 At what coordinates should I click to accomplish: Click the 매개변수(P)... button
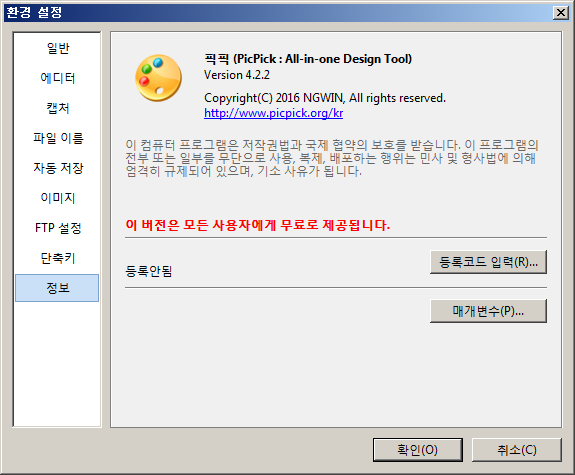488,311
